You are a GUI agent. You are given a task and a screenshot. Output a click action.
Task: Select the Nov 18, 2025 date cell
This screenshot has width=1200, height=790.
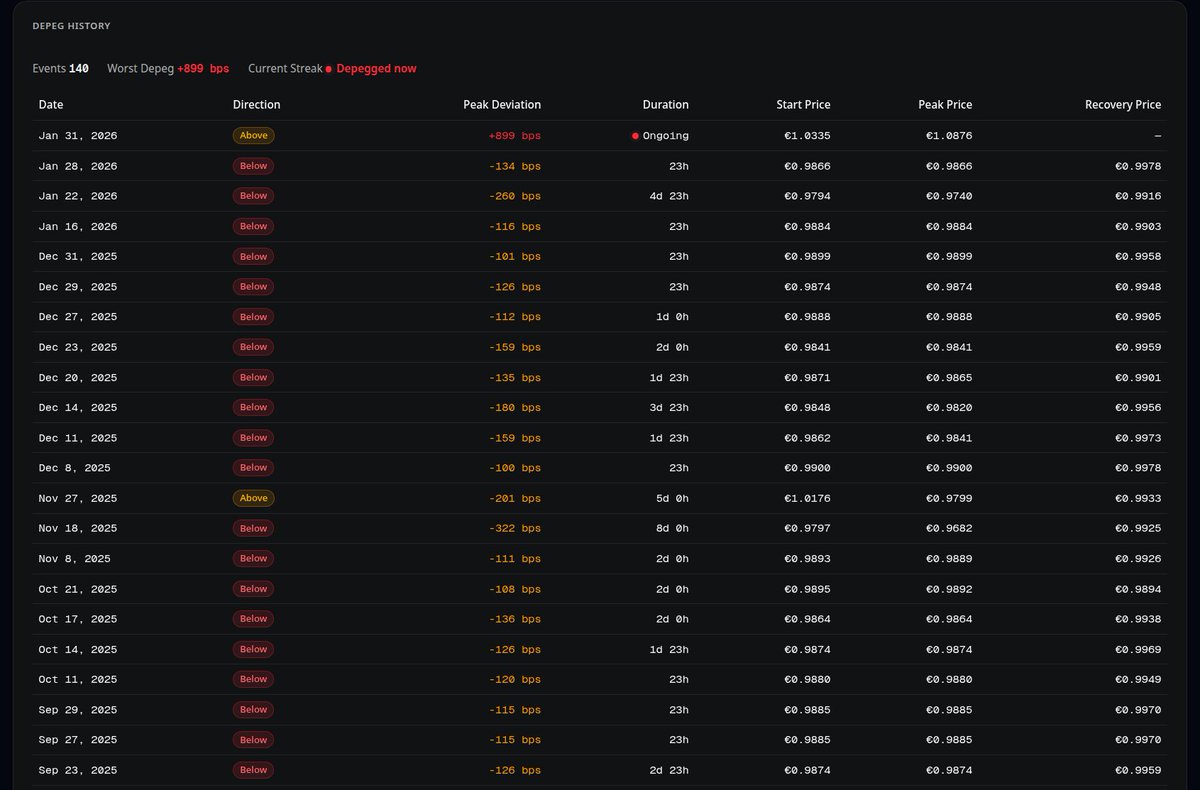coord(78,528)
